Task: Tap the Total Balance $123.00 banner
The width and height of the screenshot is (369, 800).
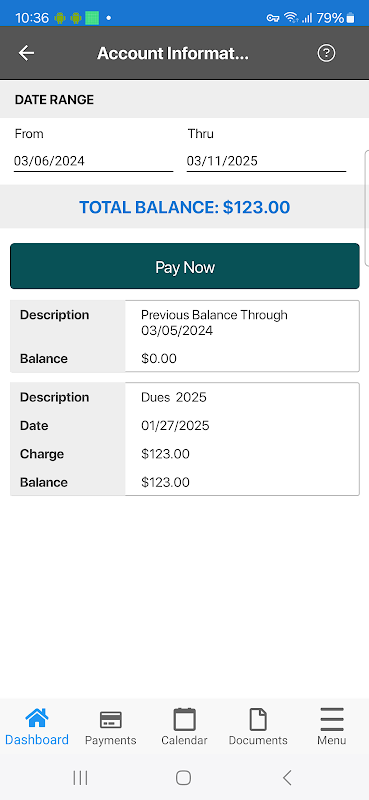Action: tap(184, 207)
